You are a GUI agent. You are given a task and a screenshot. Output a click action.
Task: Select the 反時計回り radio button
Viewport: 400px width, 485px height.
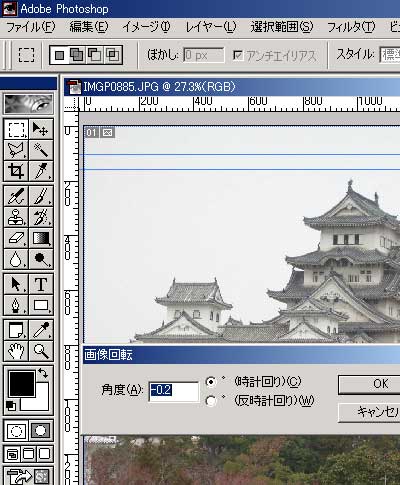[211, 401]
